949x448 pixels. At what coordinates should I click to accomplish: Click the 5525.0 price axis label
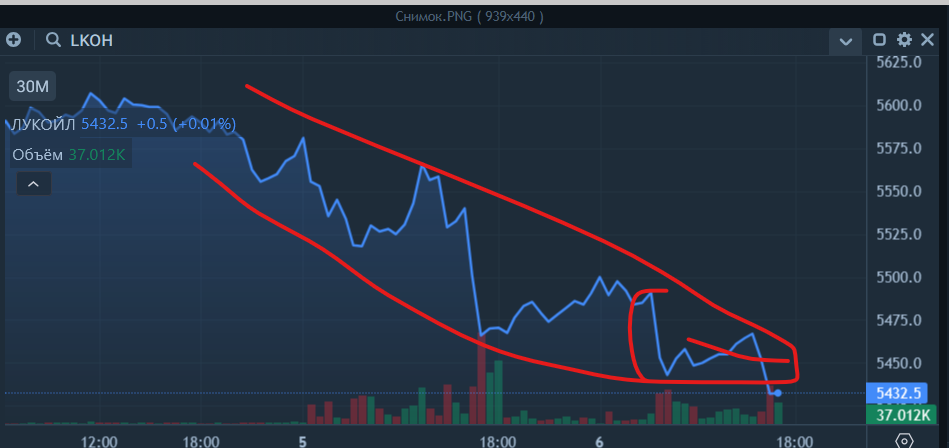click(x=899, y=234)
